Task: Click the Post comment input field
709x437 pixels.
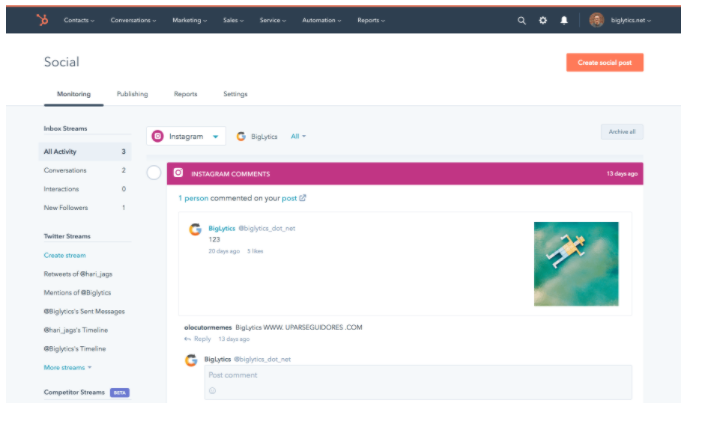Action: pyautogui.click(x=418, y=382)
